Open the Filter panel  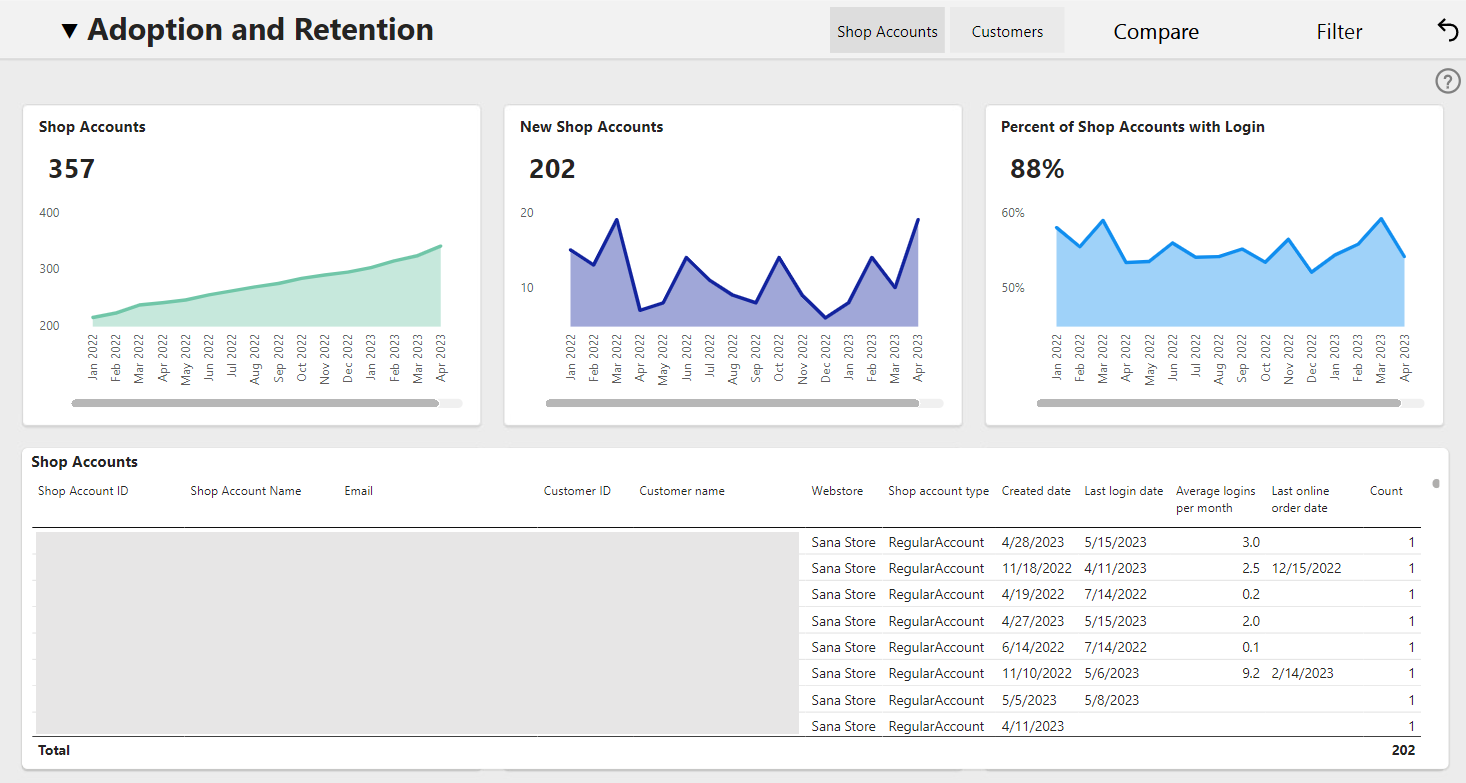1339,32
